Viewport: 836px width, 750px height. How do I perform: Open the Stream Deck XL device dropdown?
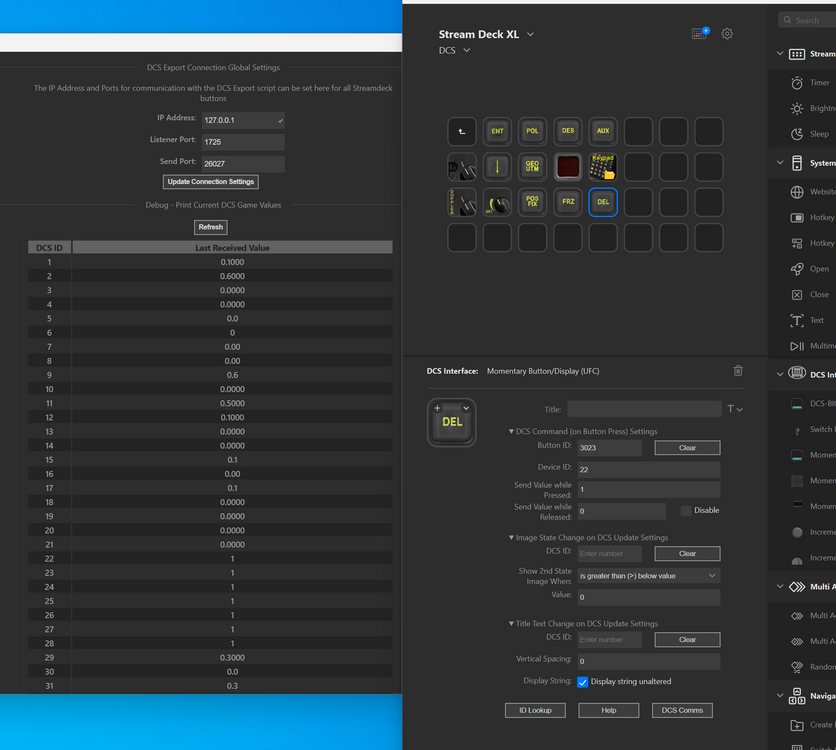tap(530, 33)
